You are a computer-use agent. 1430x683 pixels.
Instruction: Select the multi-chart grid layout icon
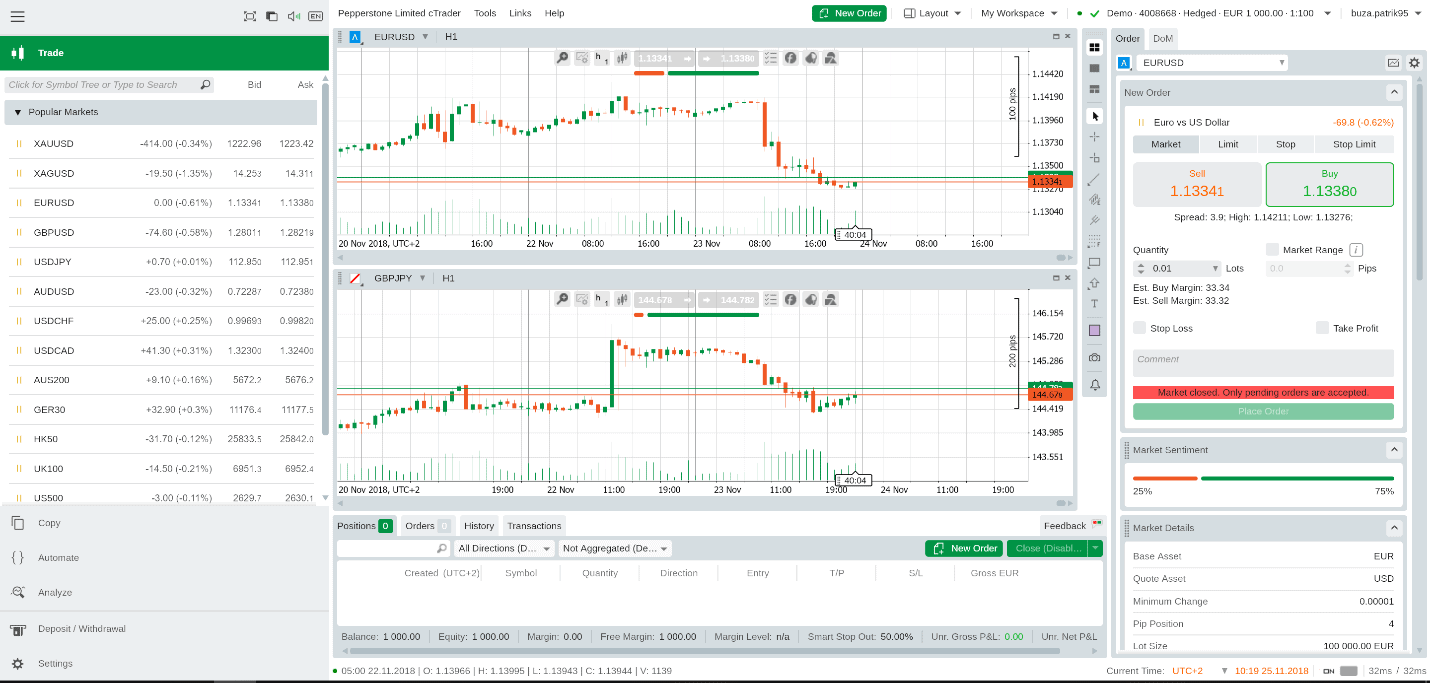click(1095, 47)
